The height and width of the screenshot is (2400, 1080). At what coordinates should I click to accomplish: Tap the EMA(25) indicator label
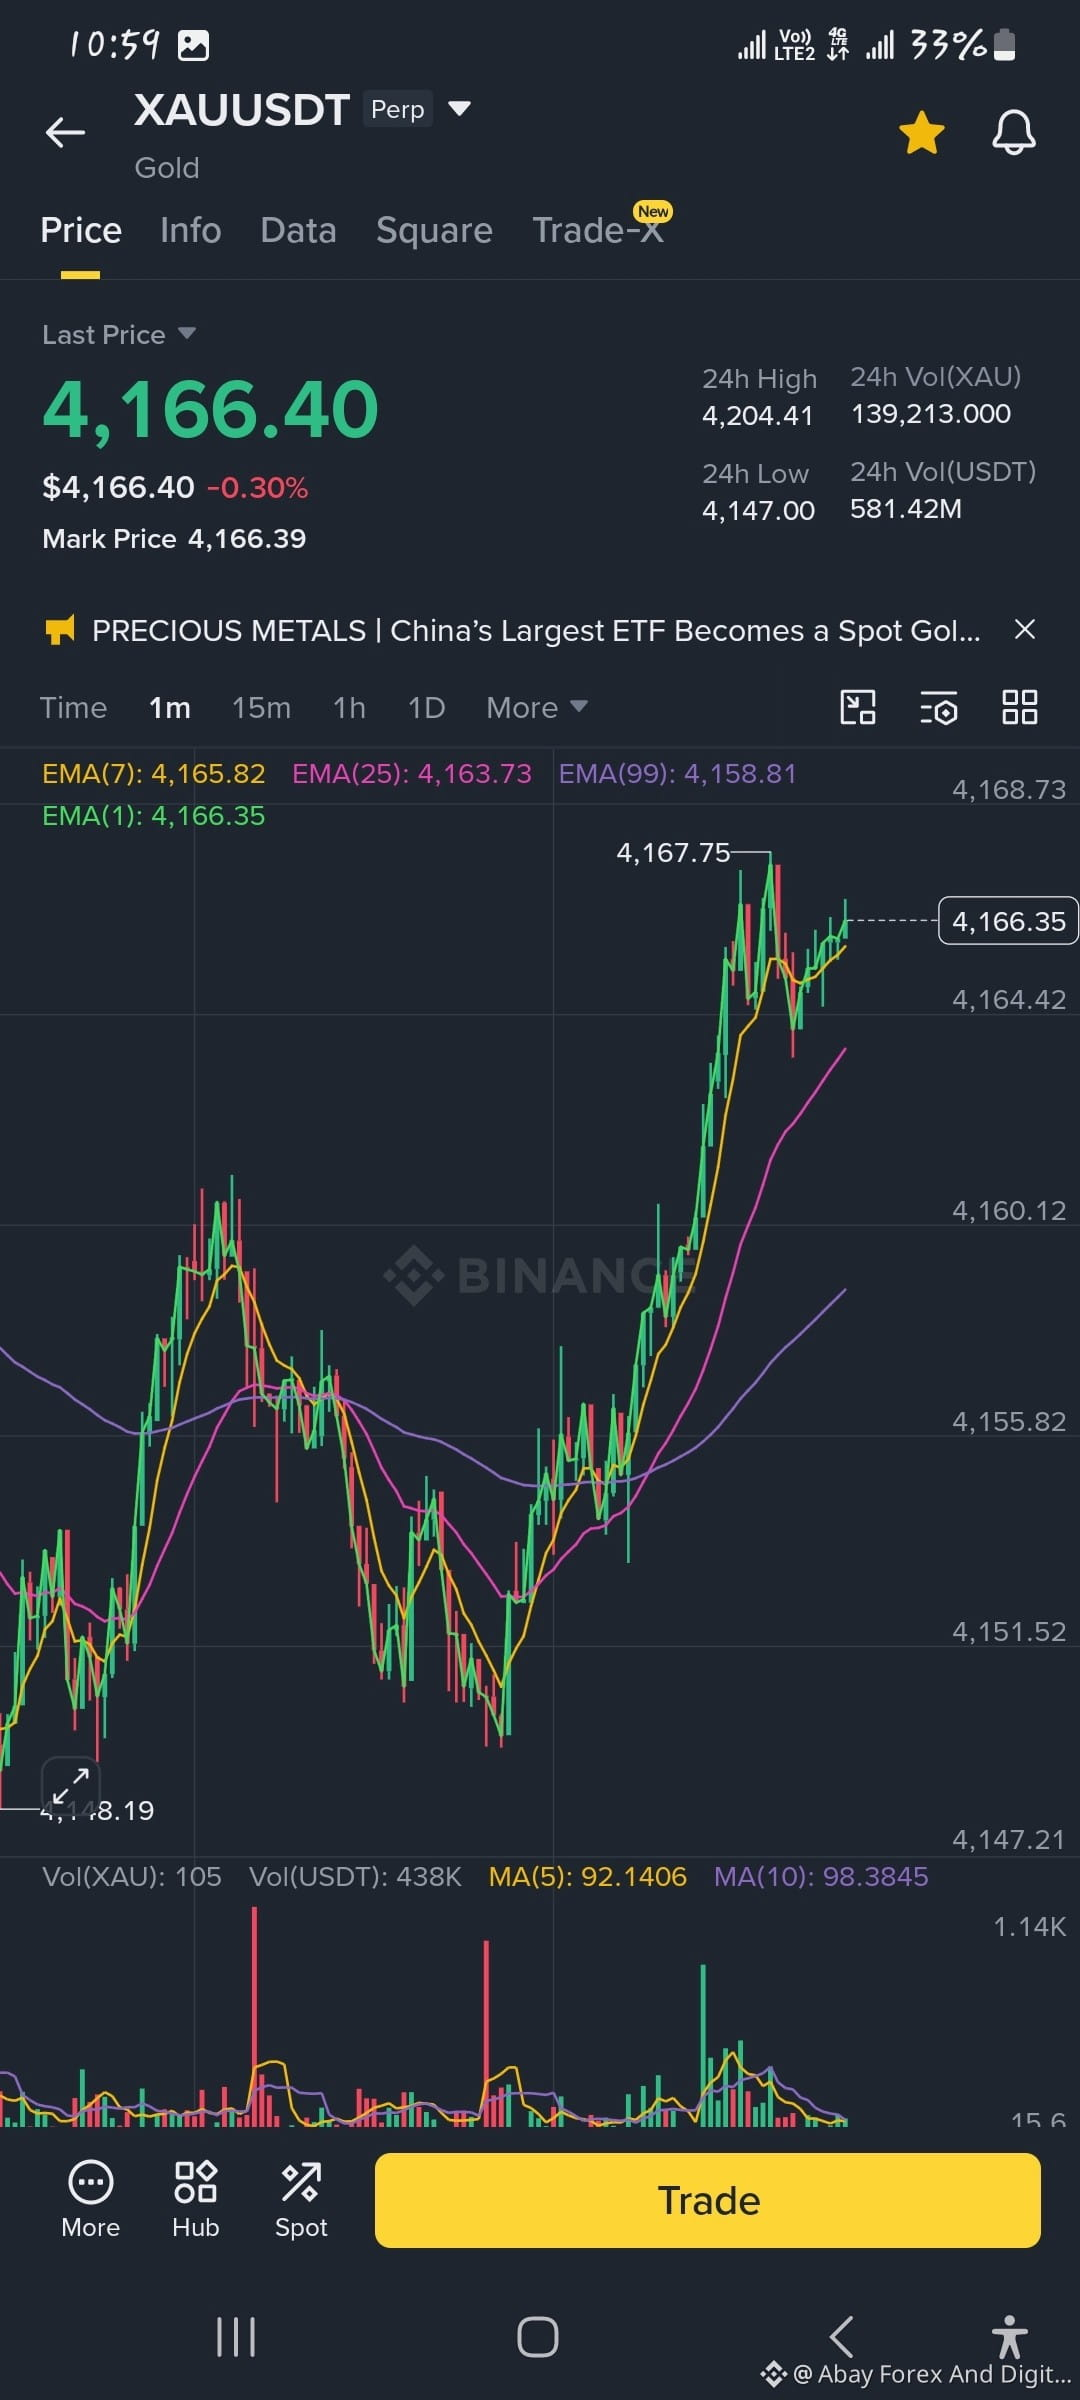(x=412, y=774)
